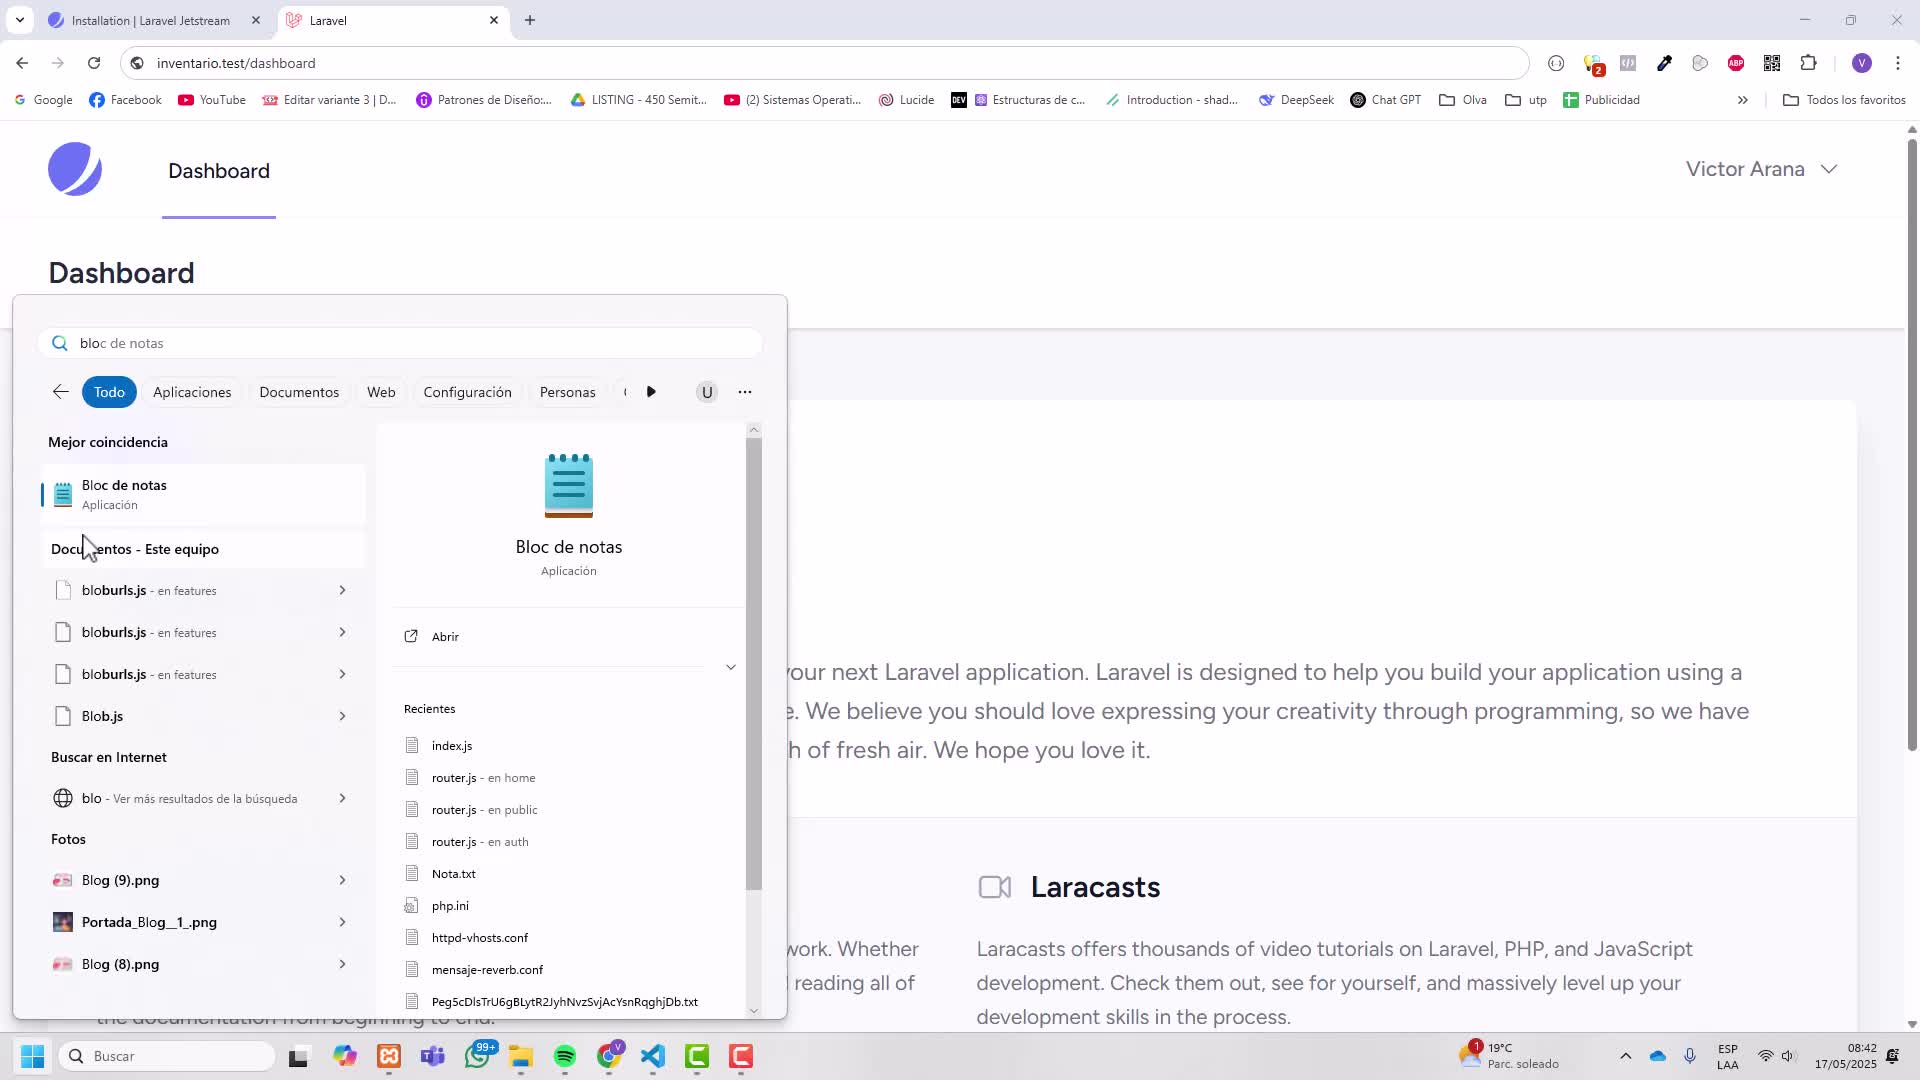The image size is (1920, 1080).
Task: Click the webpage vertical scrollbar
Action: [1912, 445]
